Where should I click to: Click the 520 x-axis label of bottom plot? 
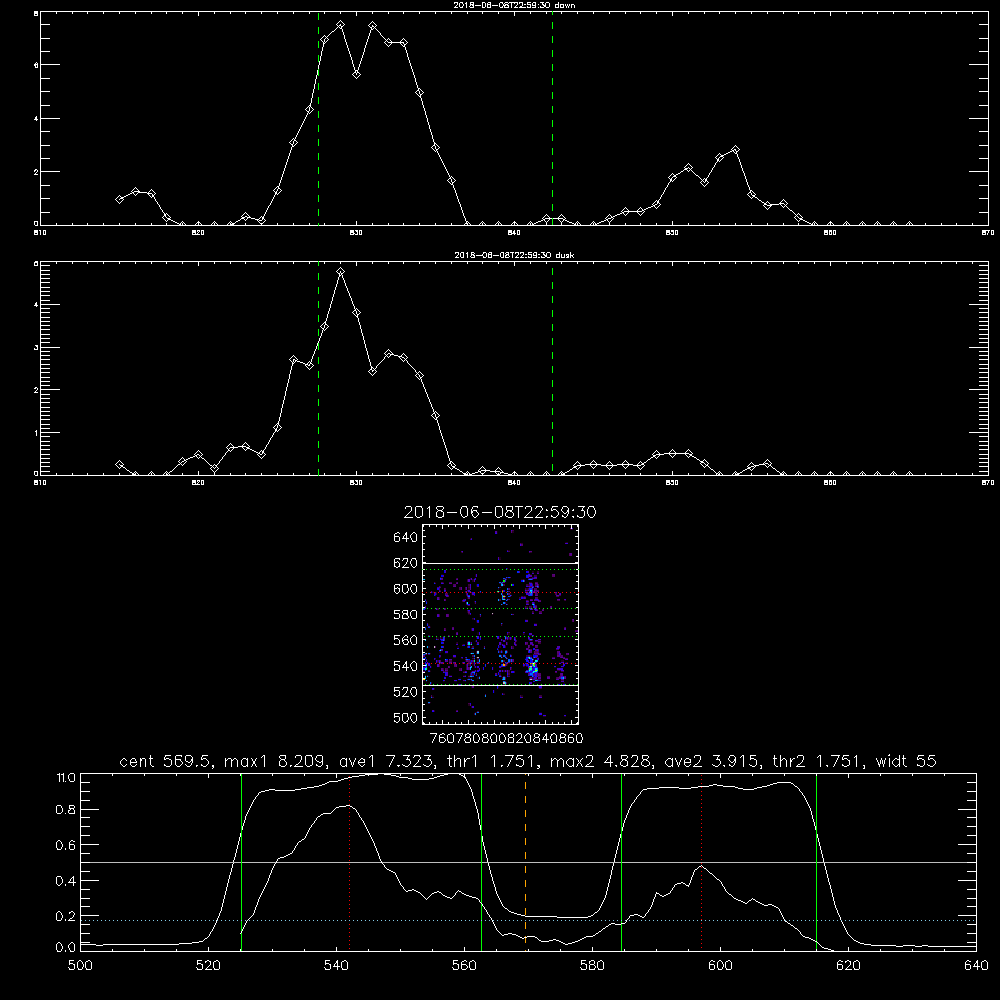tap(208, 965)
